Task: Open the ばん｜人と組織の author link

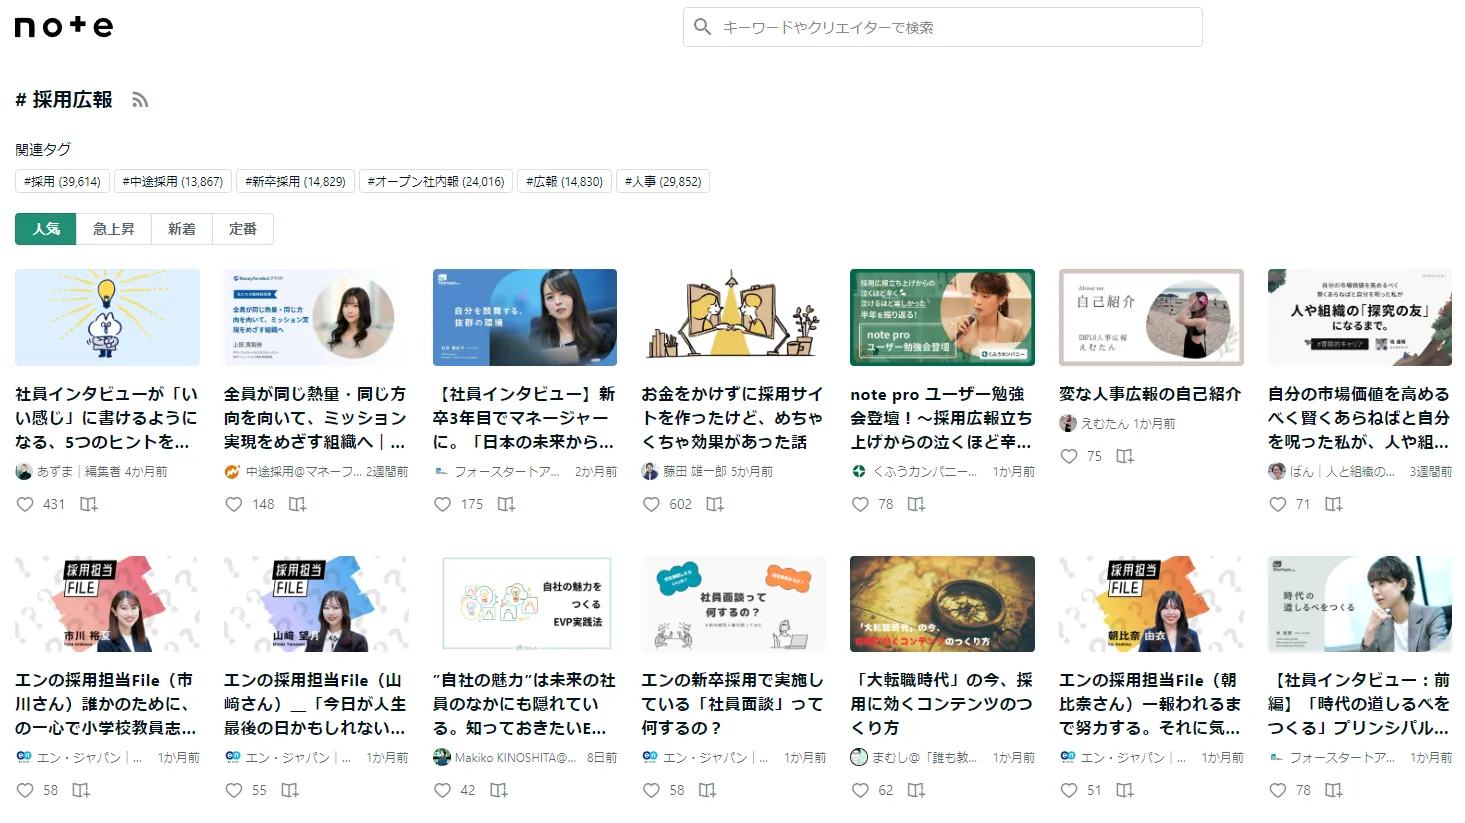Action: point(1341,471)
